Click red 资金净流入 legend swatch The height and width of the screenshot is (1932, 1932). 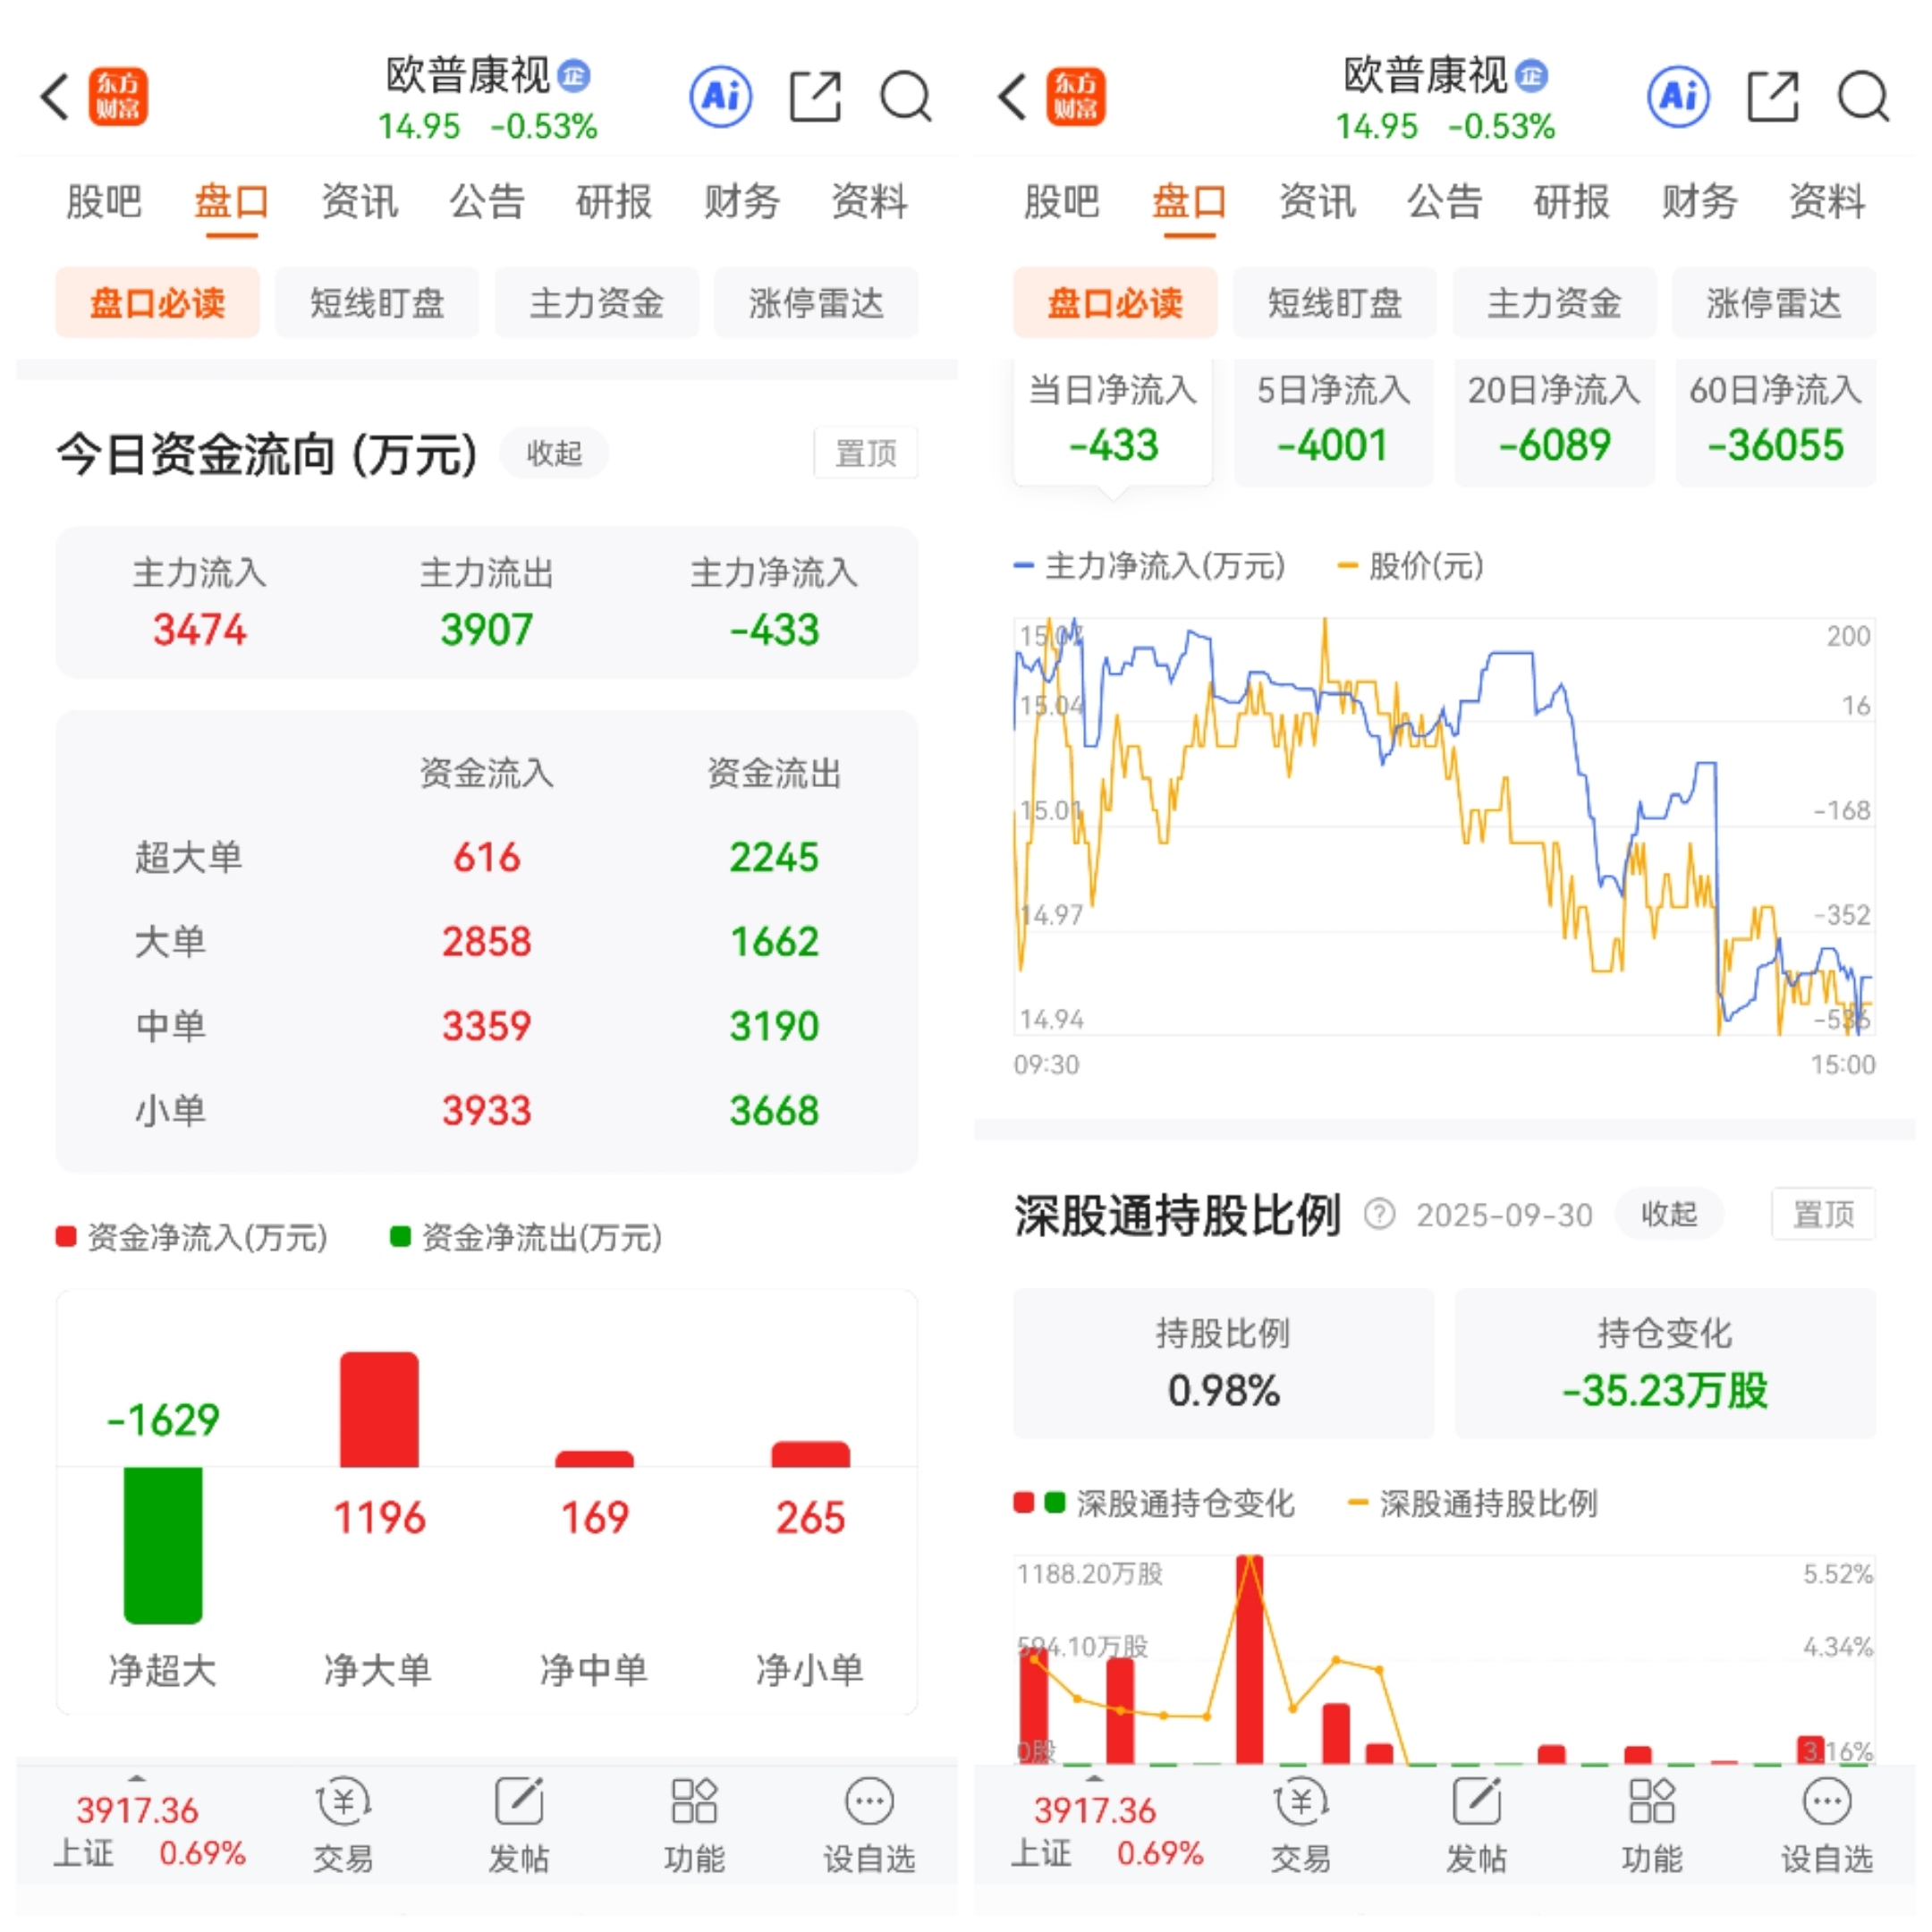coord(66,1237)
